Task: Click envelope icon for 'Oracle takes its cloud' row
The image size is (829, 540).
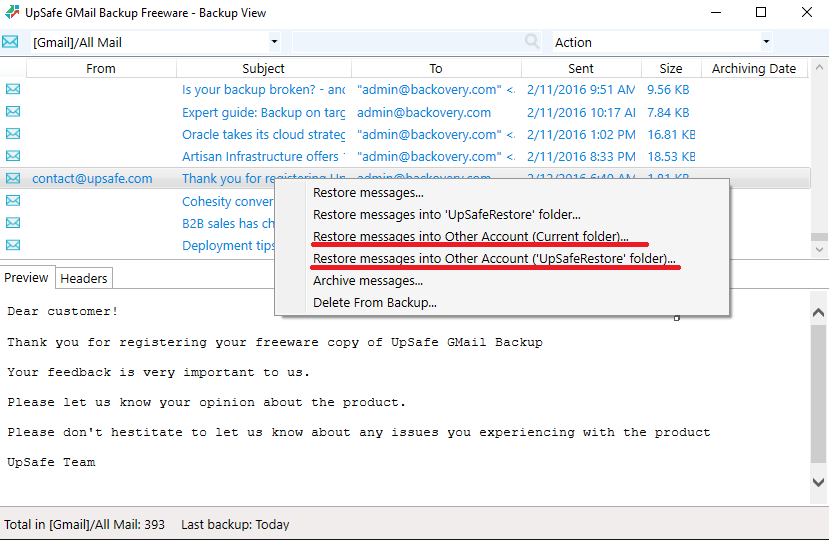Action: (13, 134)
